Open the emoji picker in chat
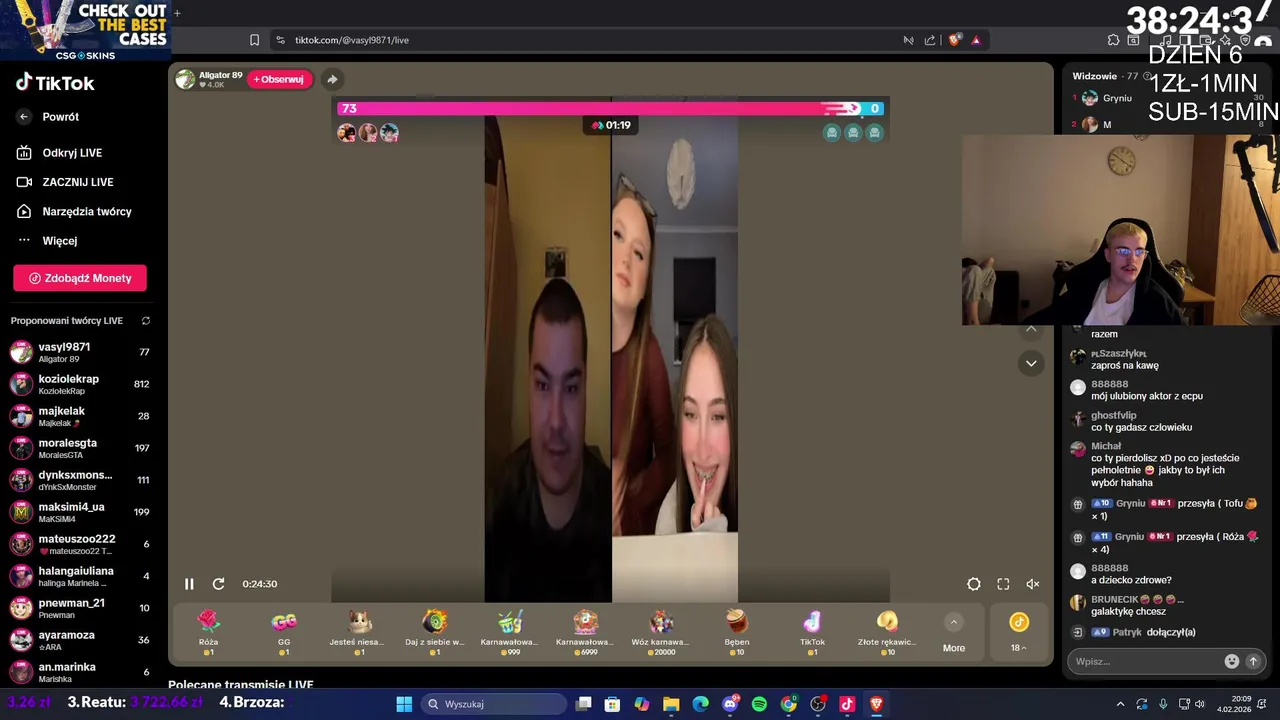1280x720 pixels. (x=1232, y=661)
